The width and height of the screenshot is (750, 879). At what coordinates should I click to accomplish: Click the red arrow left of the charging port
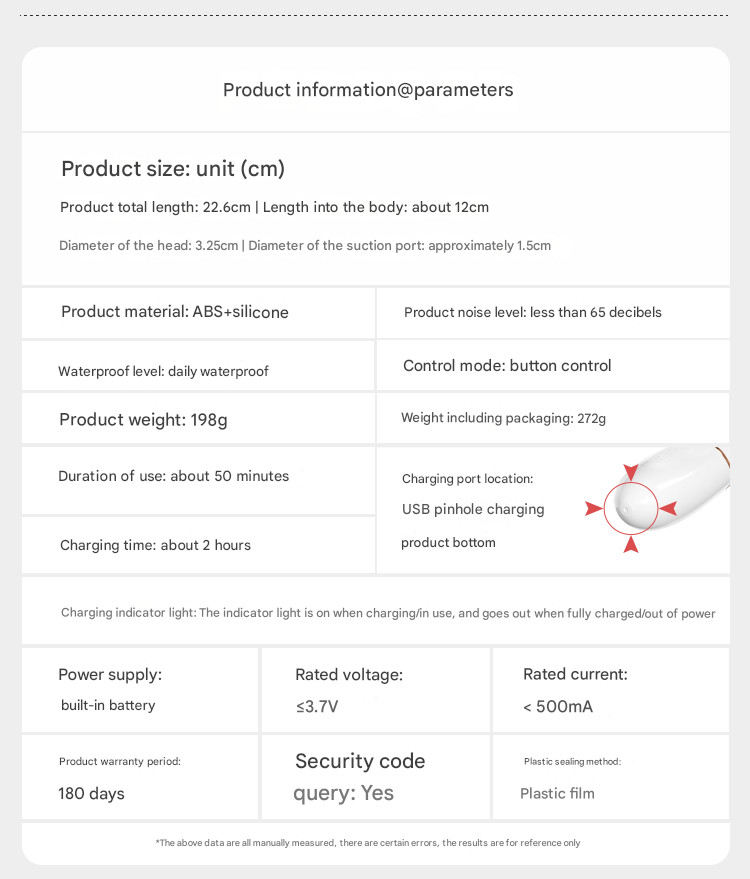coord(594,509)
